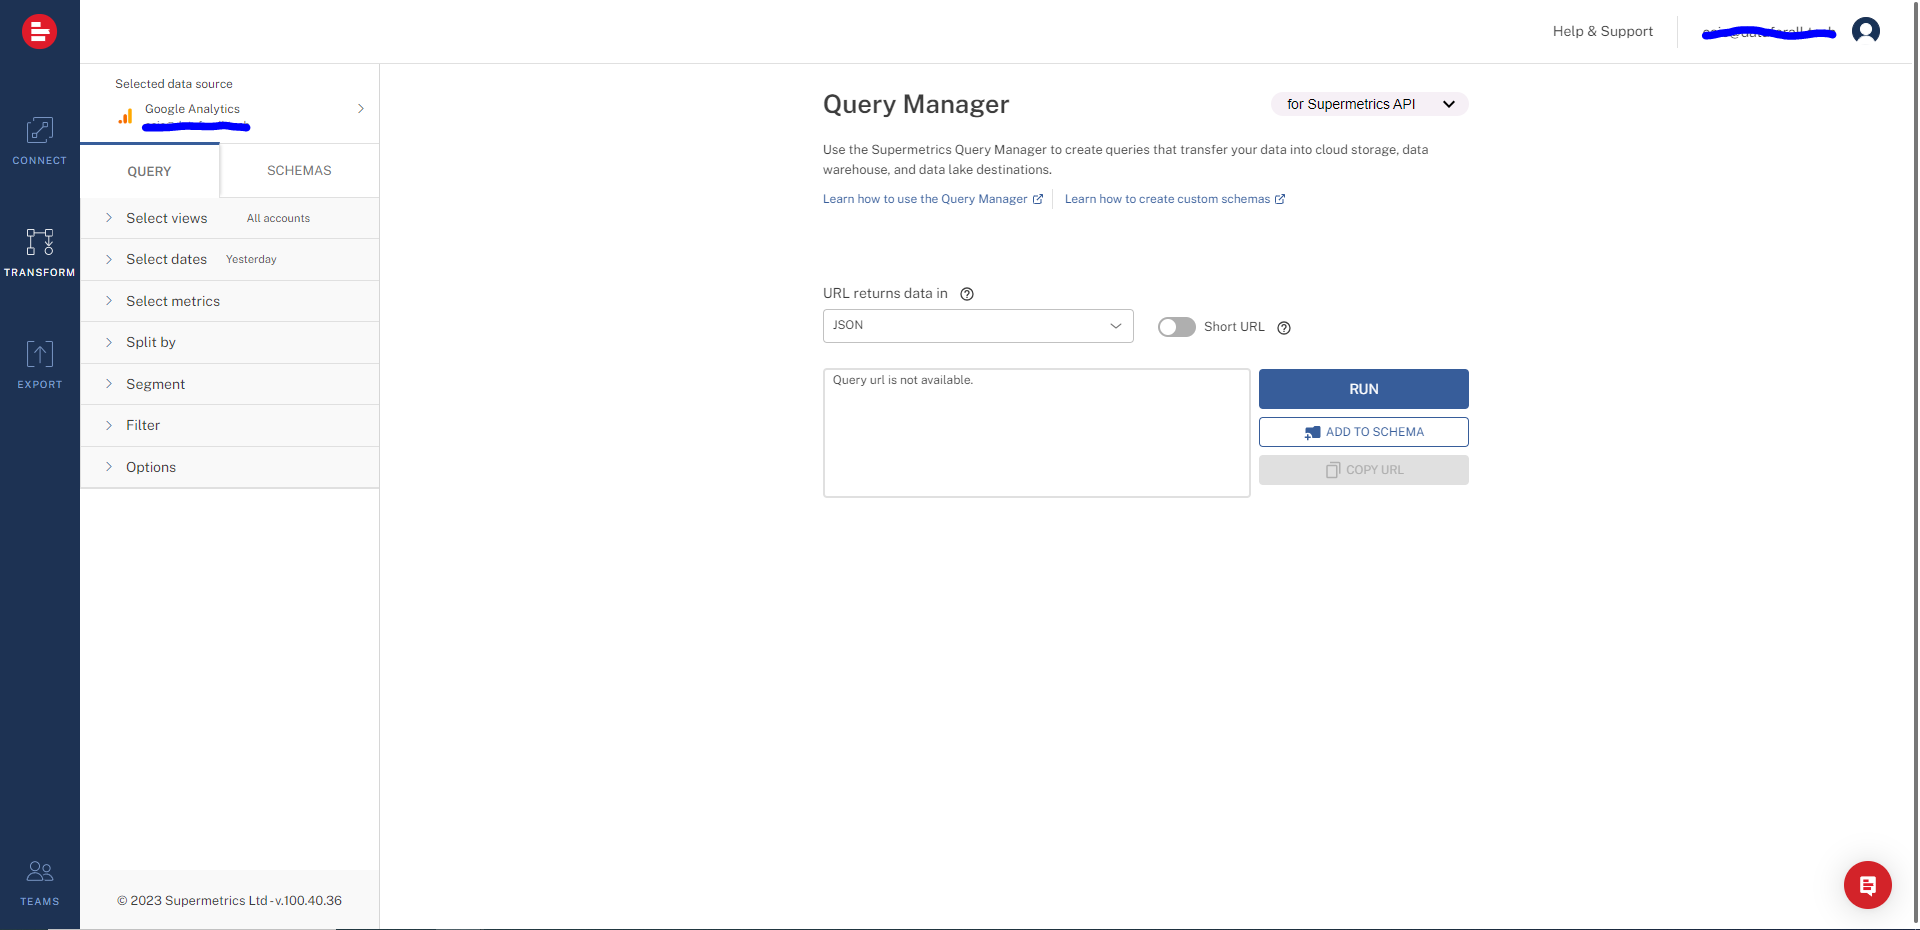The image size is (1920, 930).
Task: Switch to the Schemas tab
Action: coord(299,171)
